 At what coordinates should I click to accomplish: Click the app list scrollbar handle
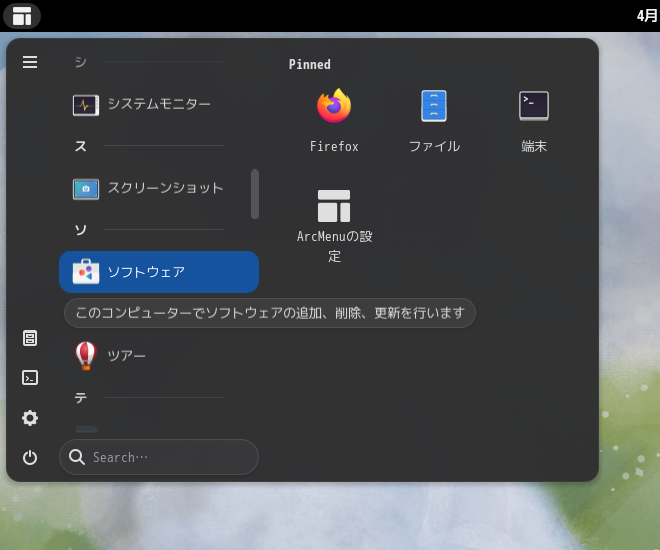pos(255,194)
